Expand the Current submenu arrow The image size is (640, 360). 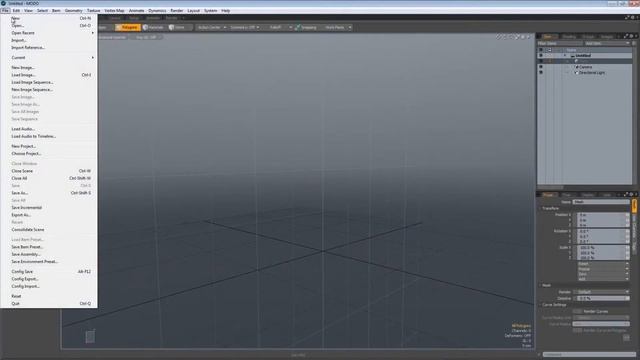click(x=93, y=58)
